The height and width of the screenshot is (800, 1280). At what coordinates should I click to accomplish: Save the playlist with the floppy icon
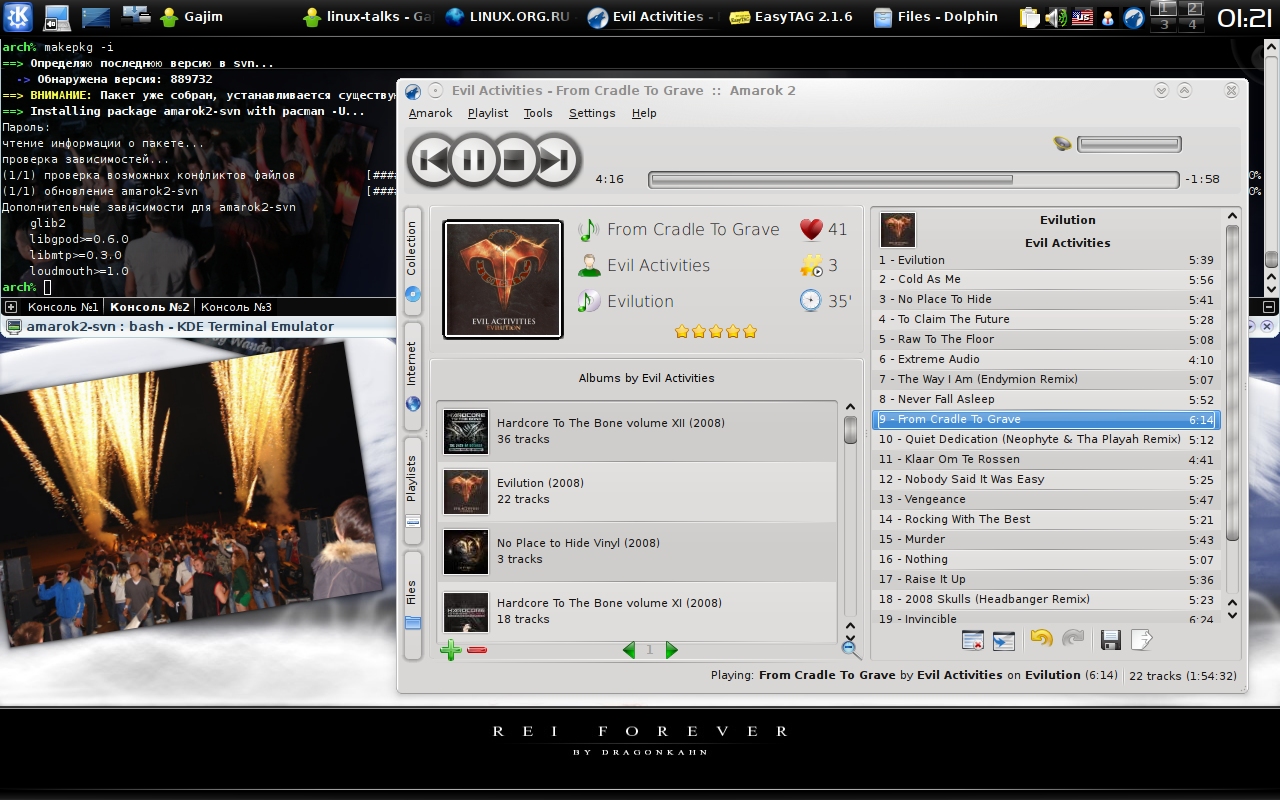click(x=1110, y=640)
